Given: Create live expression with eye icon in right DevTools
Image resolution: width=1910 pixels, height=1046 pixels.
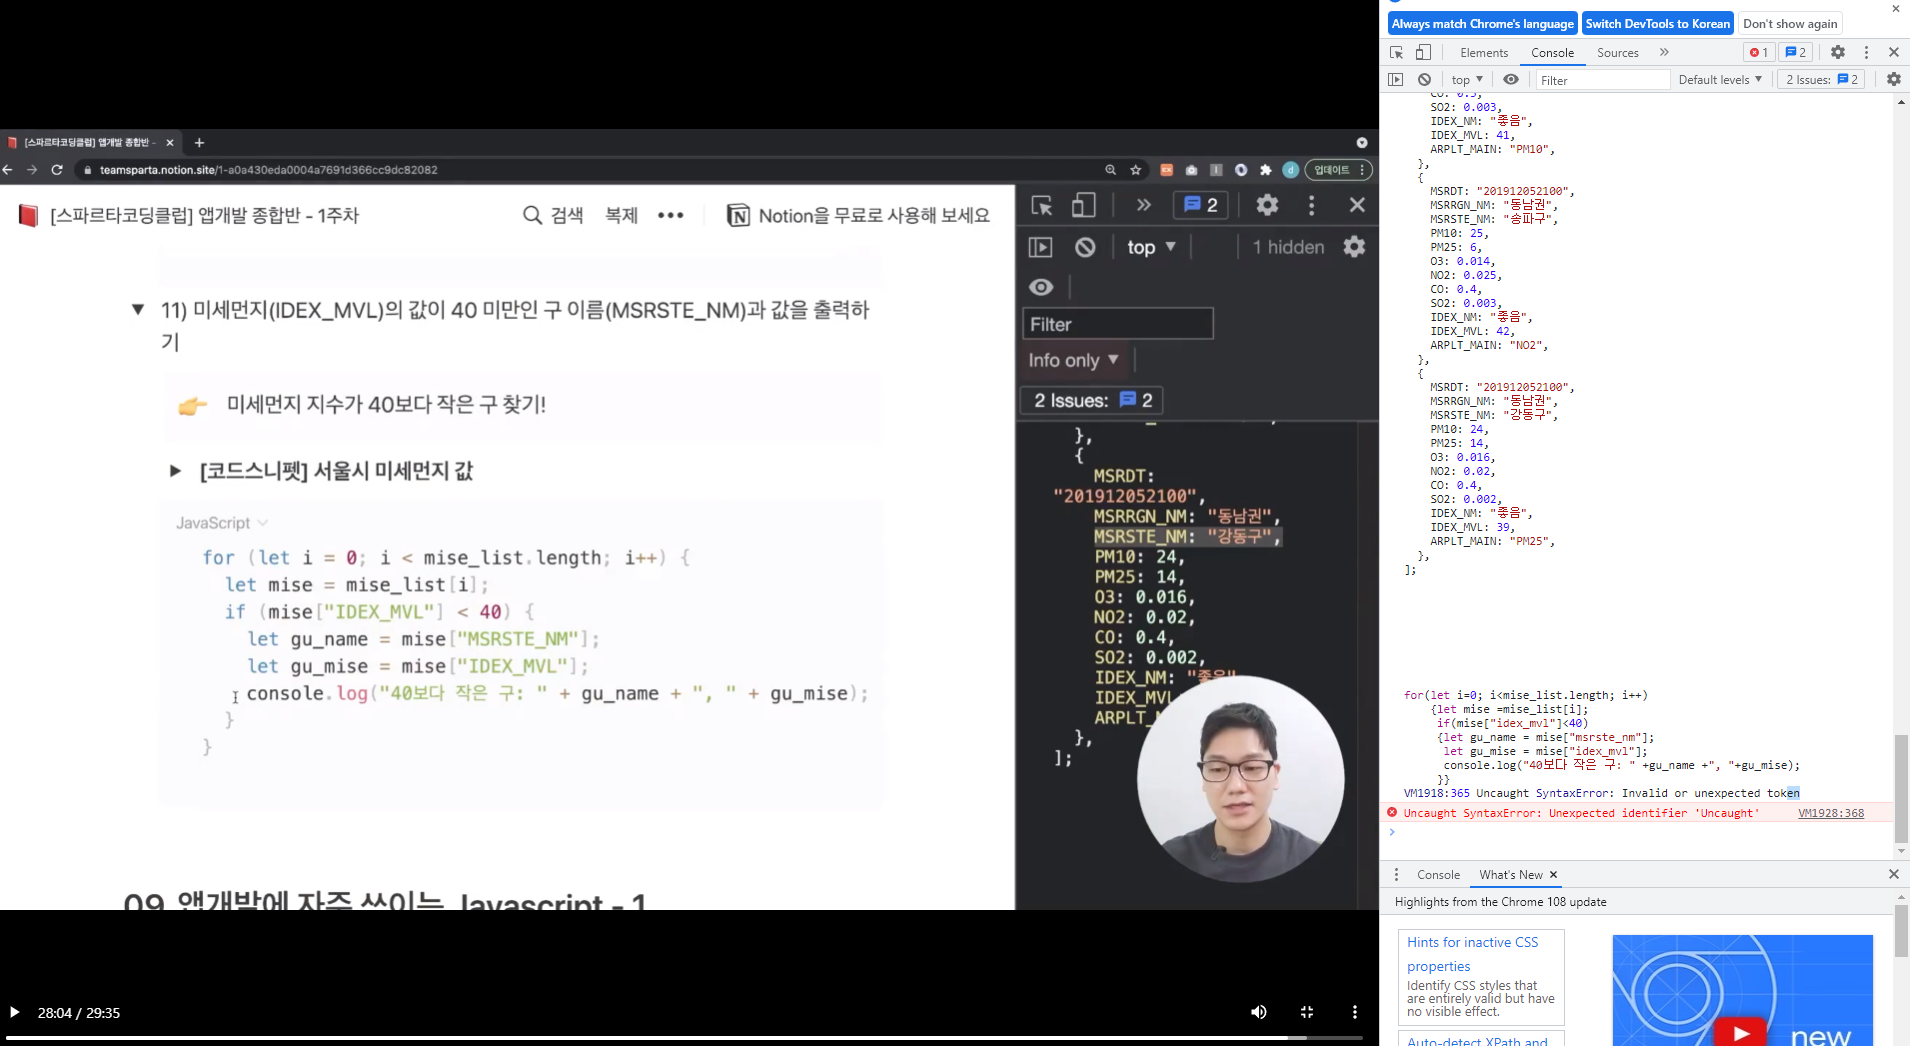Looking at the screenshot, I should coord(1511,79).
